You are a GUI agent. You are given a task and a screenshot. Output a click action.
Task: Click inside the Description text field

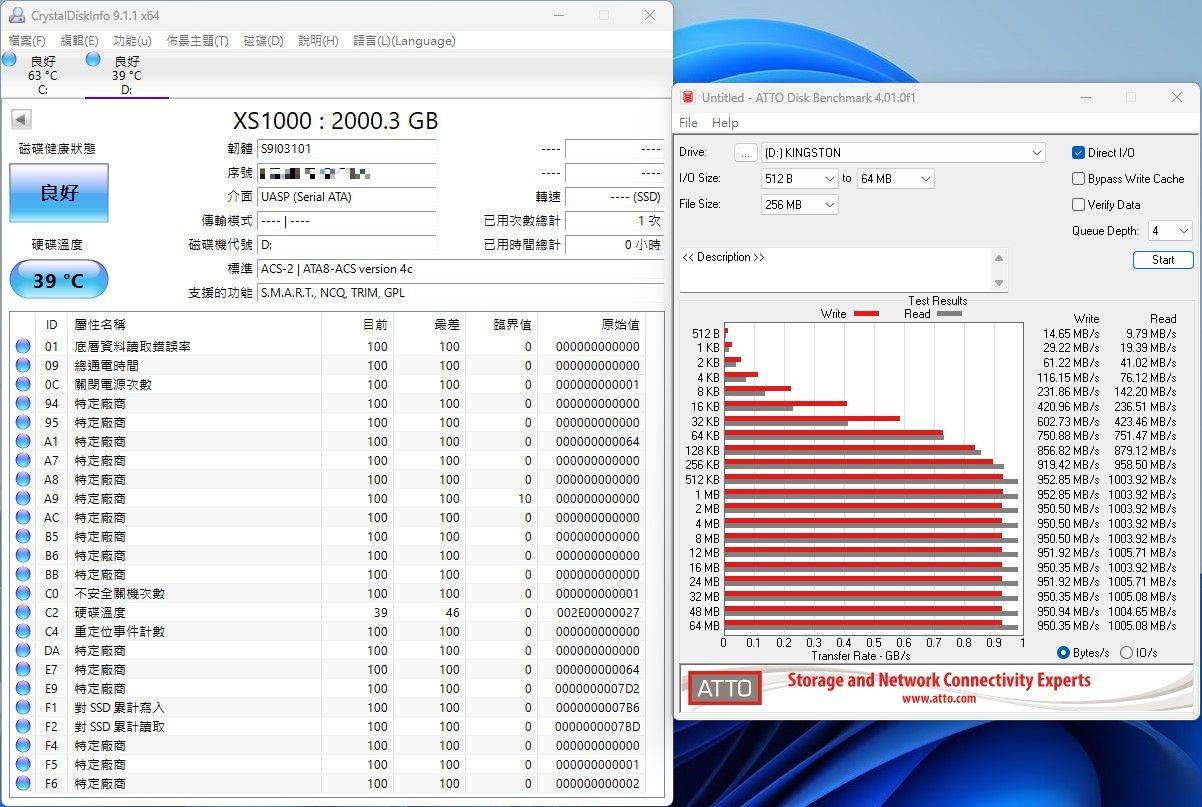pos(835,270)
